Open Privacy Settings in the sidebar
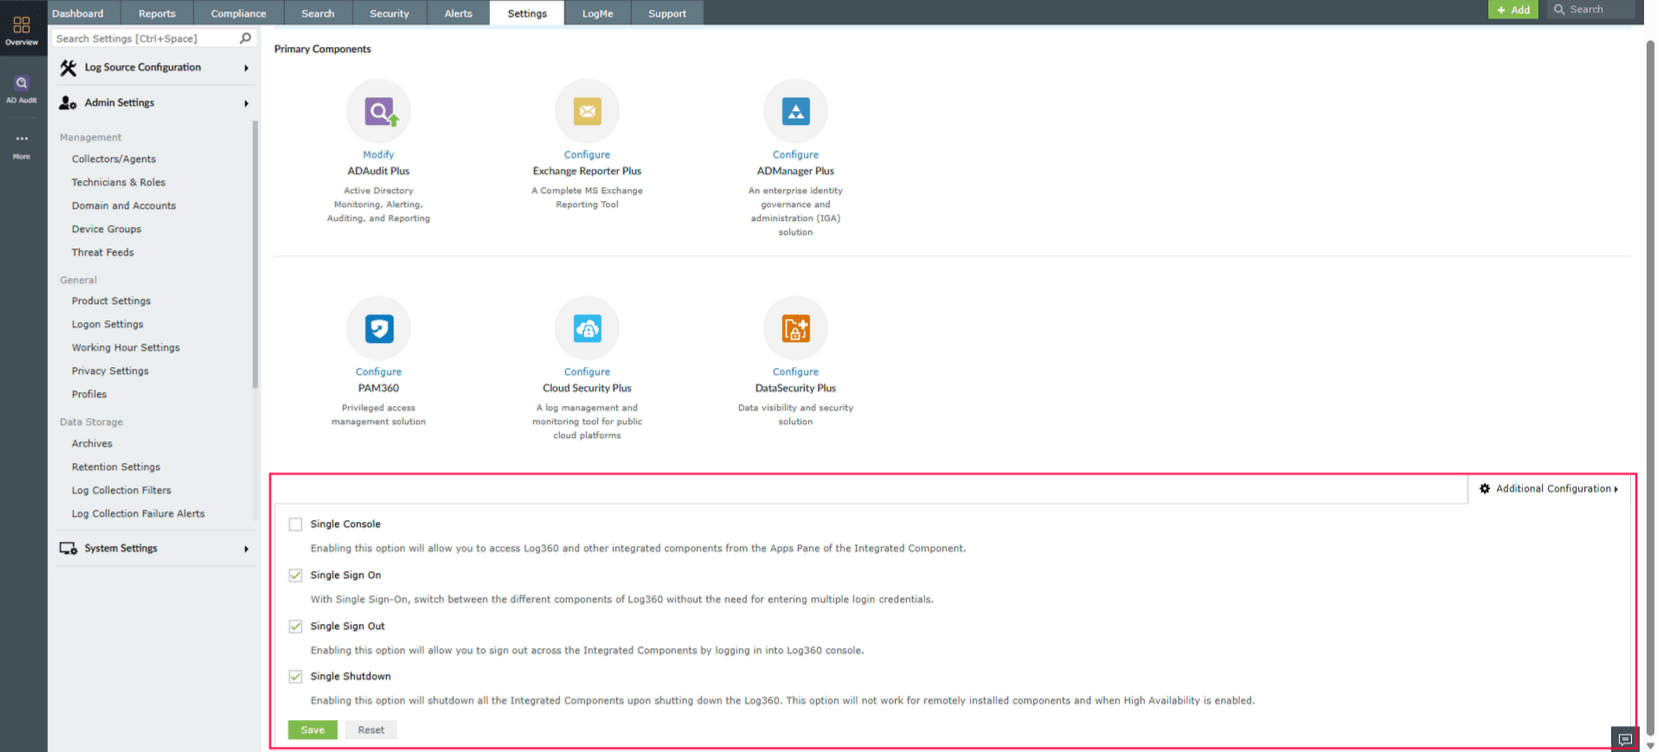The height and width of the screenshot is (753, 1659). [110, 371]
